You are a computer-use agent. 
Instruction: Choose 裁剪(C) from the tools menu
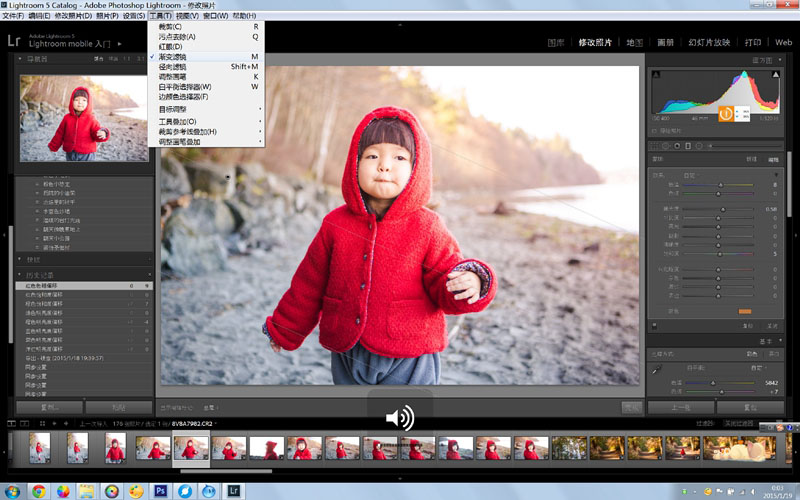click(206, 27)
